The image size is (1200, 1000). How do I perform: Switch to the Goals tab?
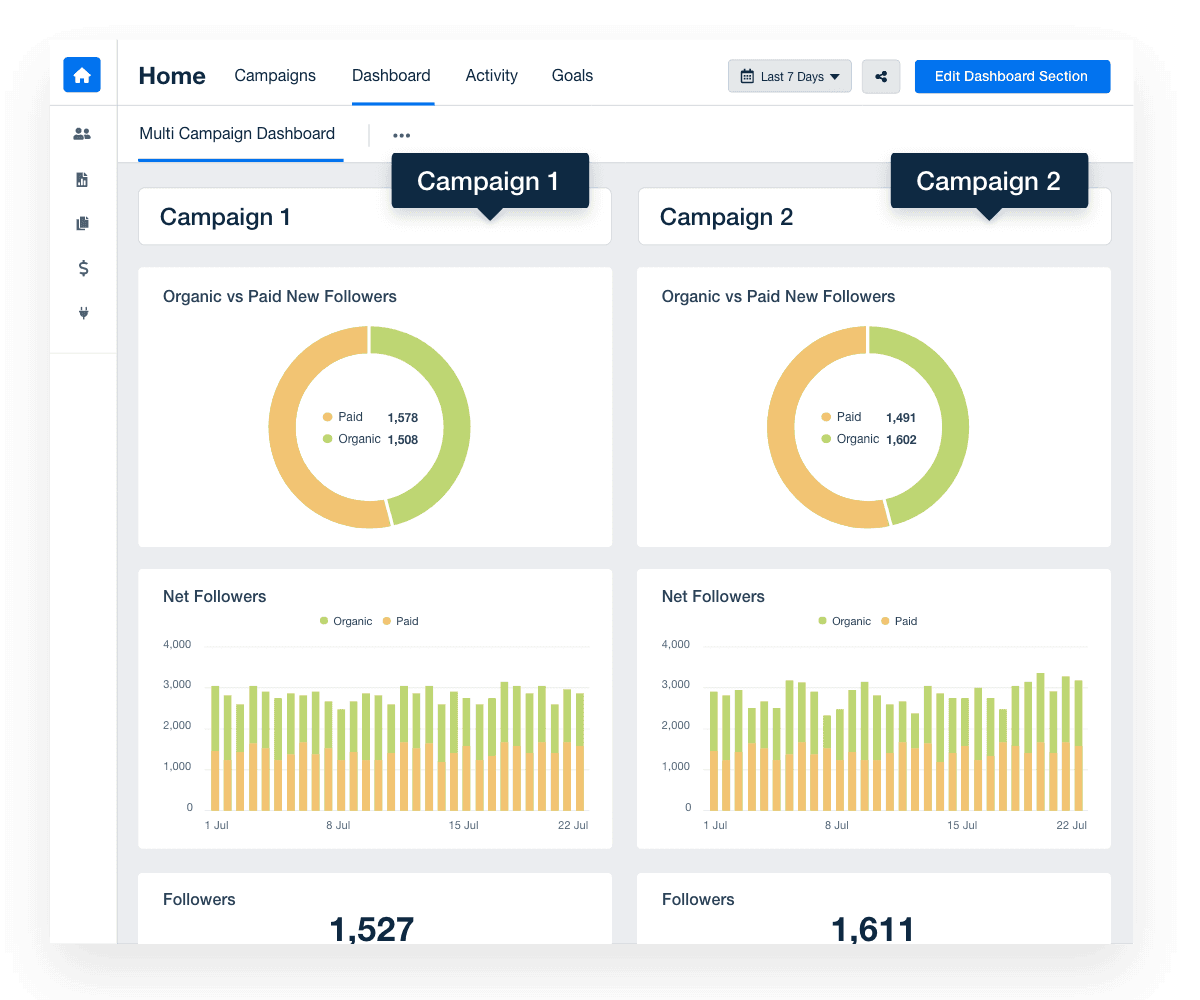click(572, 75)
